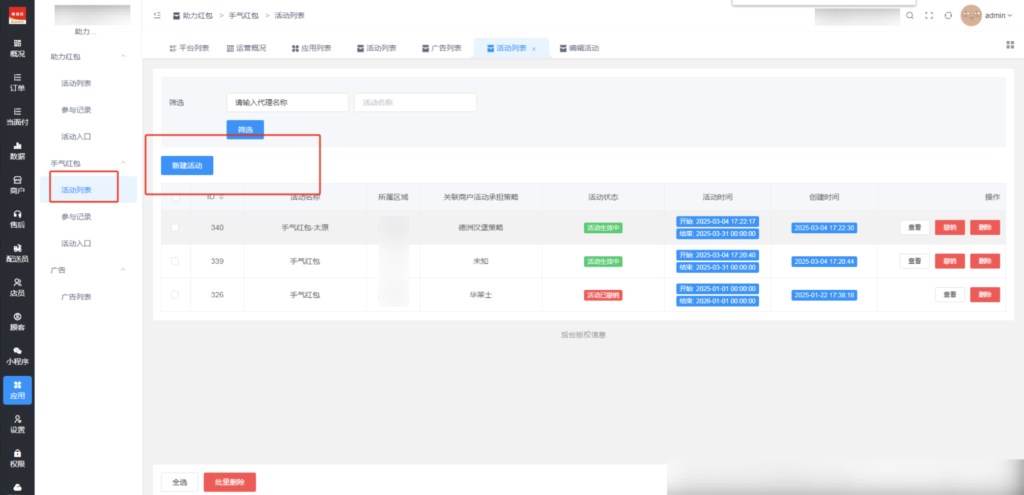Toggle fullscreen using the header icon
Viewport: 1024px width, 495px height.
pyautogui.click(x=929, y=16)
